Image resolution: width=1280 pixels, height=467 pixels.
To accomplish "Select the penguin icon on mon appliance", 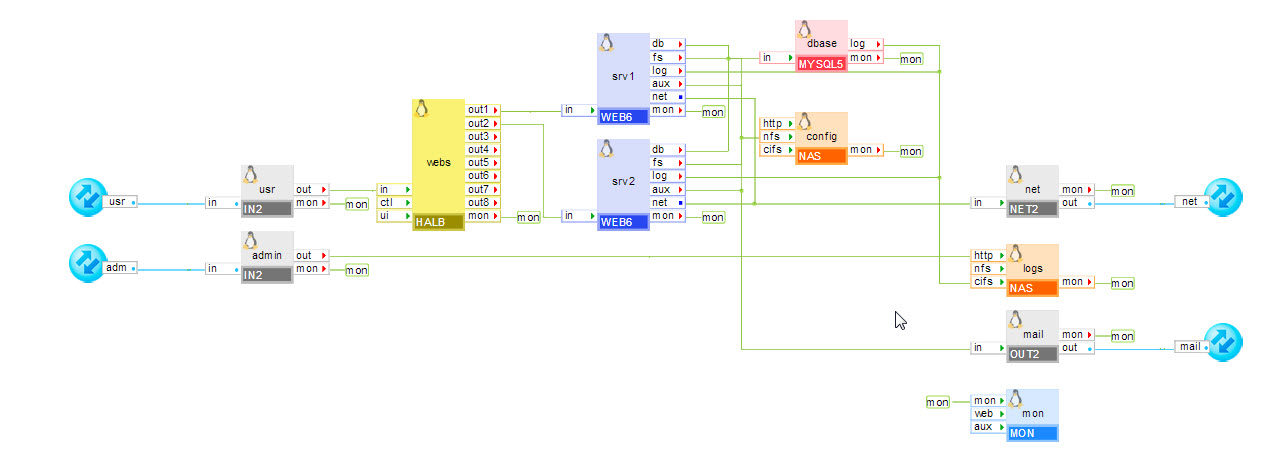I will tap(1015, 399).
